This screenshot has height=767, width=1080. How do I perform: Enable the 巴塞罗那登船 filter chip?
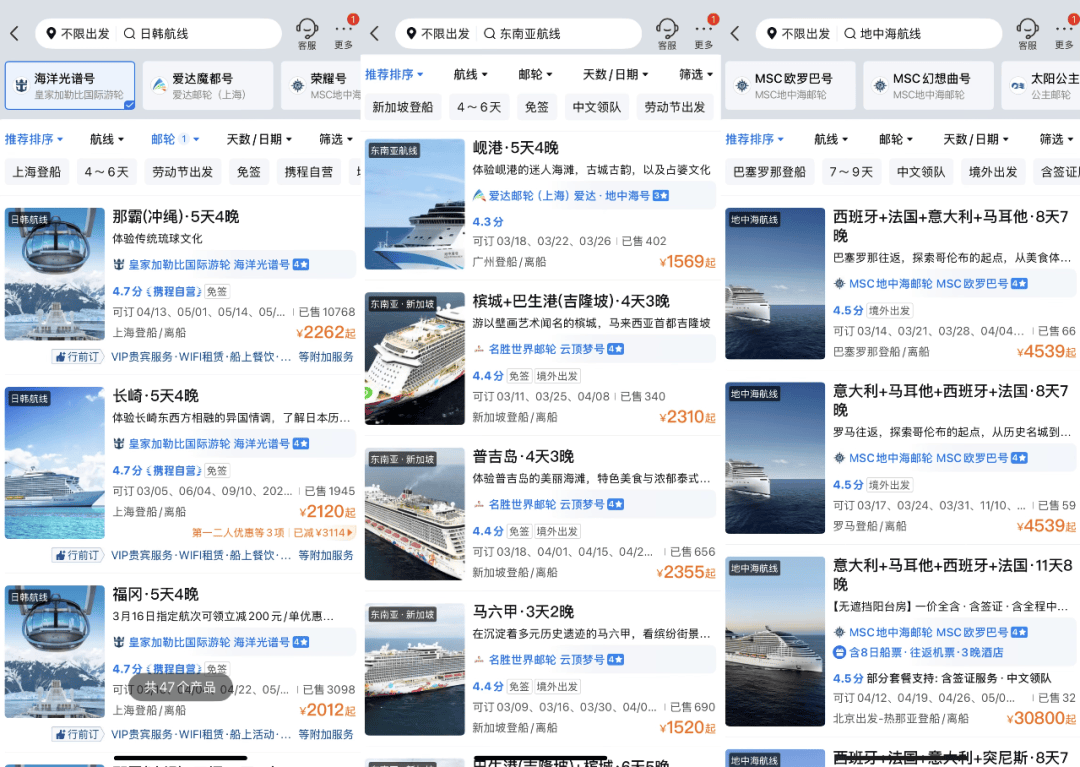(x=771, y=172)
